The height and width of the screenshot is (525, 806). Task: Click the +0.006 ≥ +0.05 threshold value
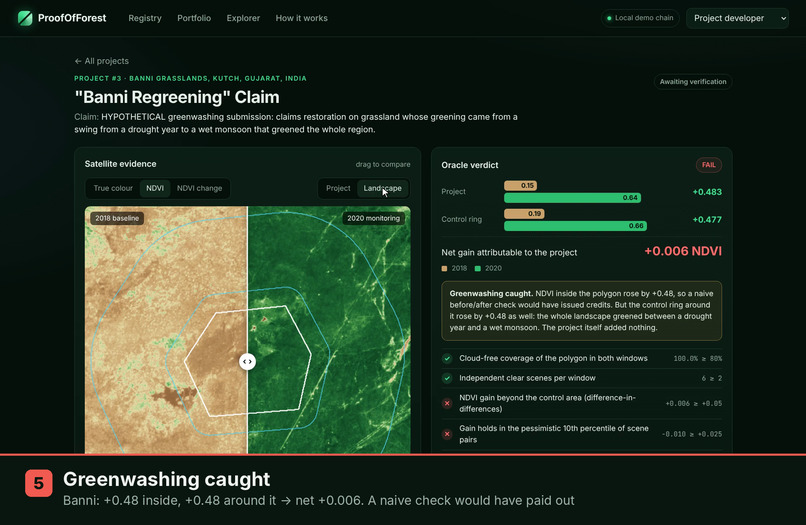693,404
